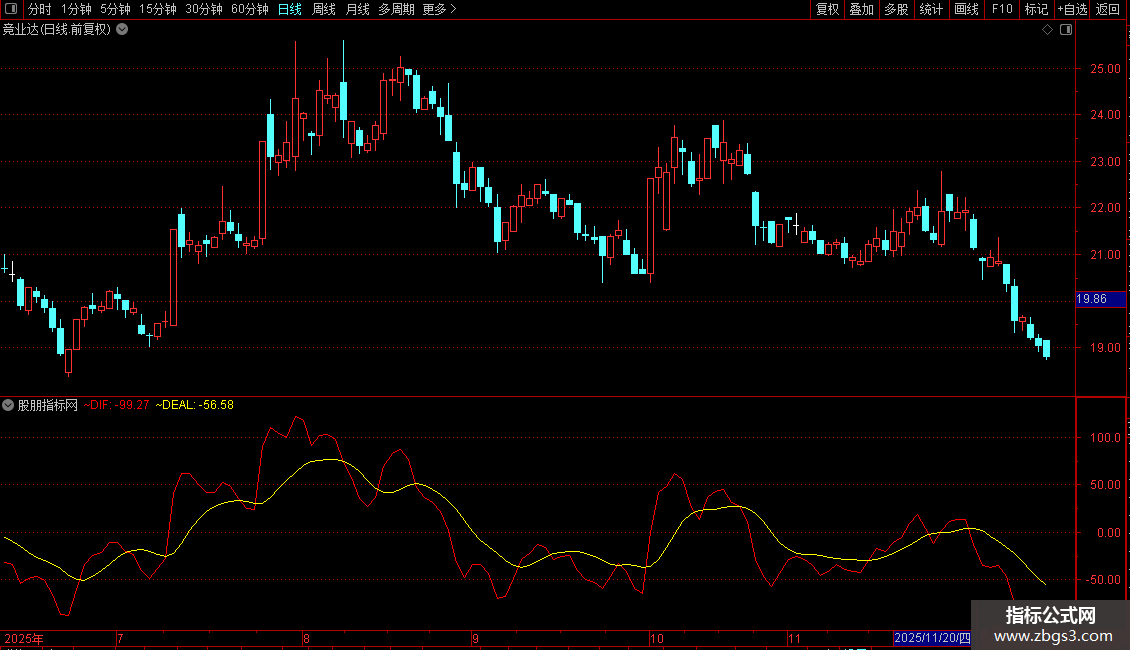The width and height of the screenshot is (1130, 650).
Task: Open the 多股 multi-stock view
Action: (896, 9)
